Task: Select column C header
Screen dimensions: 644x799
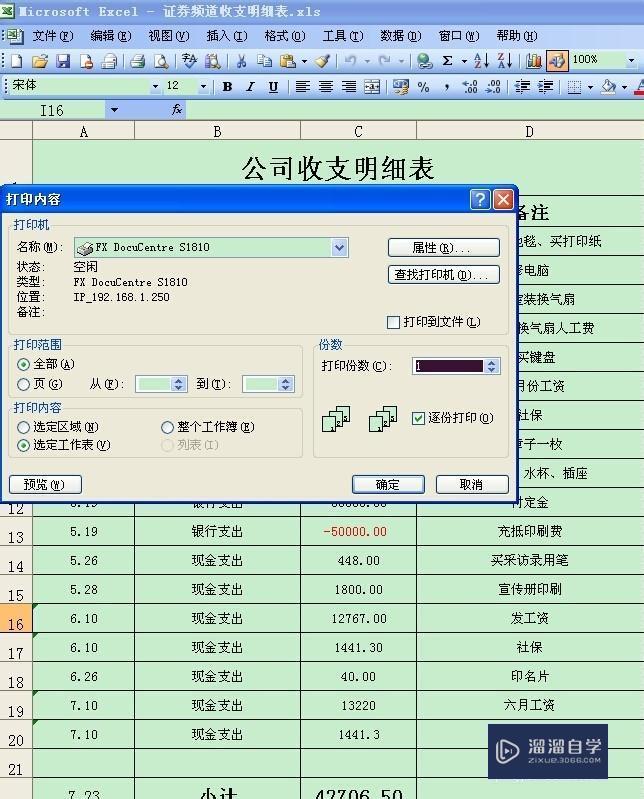Action: point(358,131)
